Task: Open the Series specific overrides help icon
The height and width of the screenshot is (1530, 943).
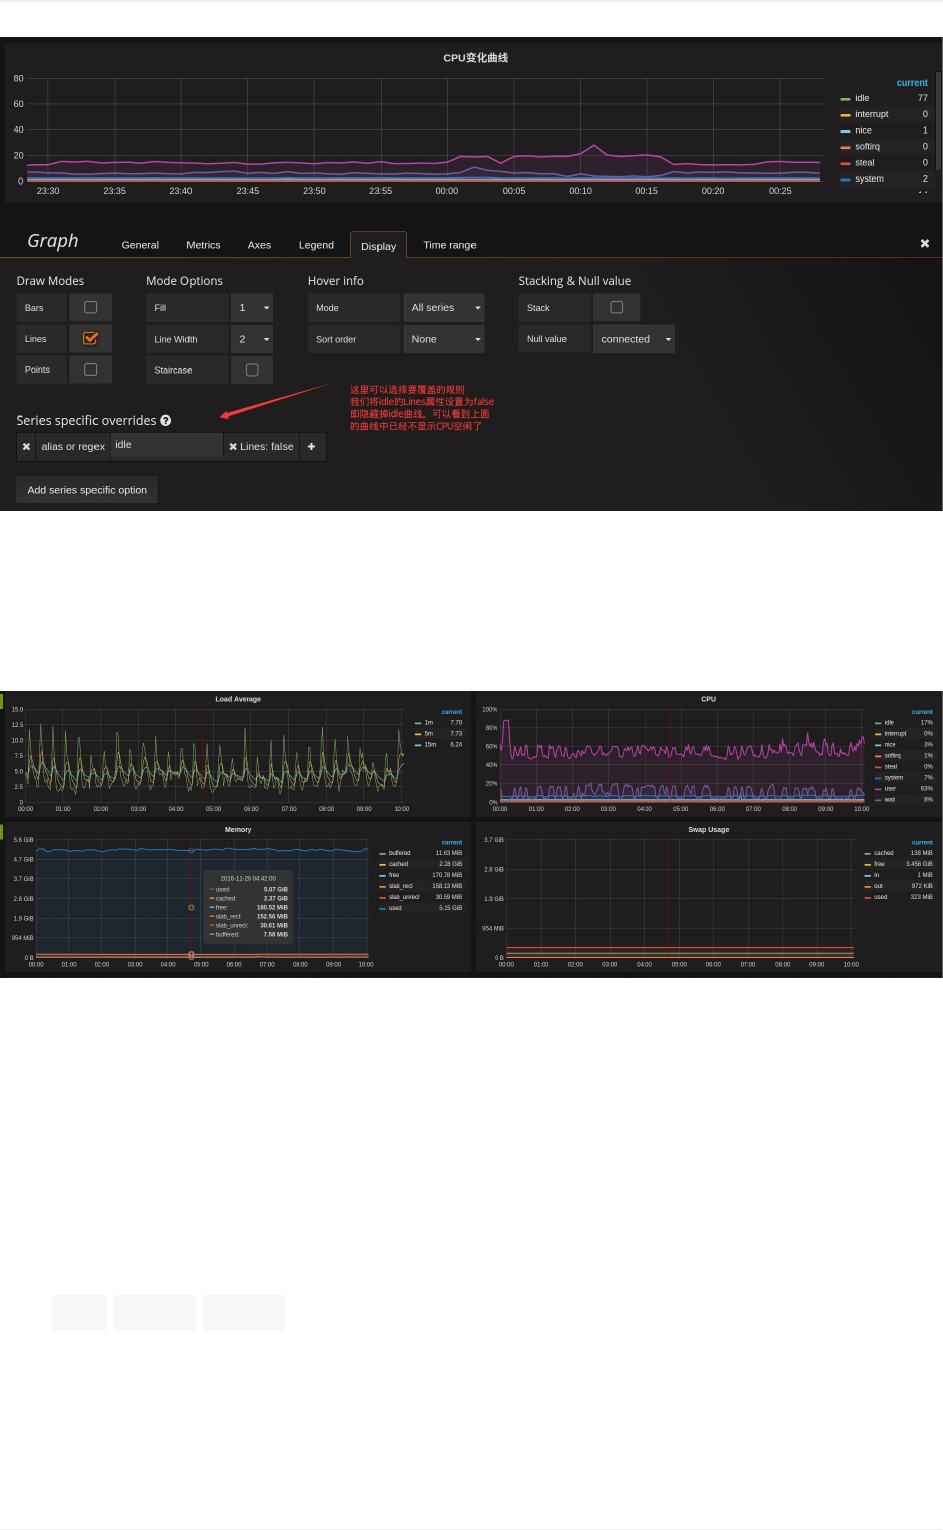Action: click(x=166, y=421)
